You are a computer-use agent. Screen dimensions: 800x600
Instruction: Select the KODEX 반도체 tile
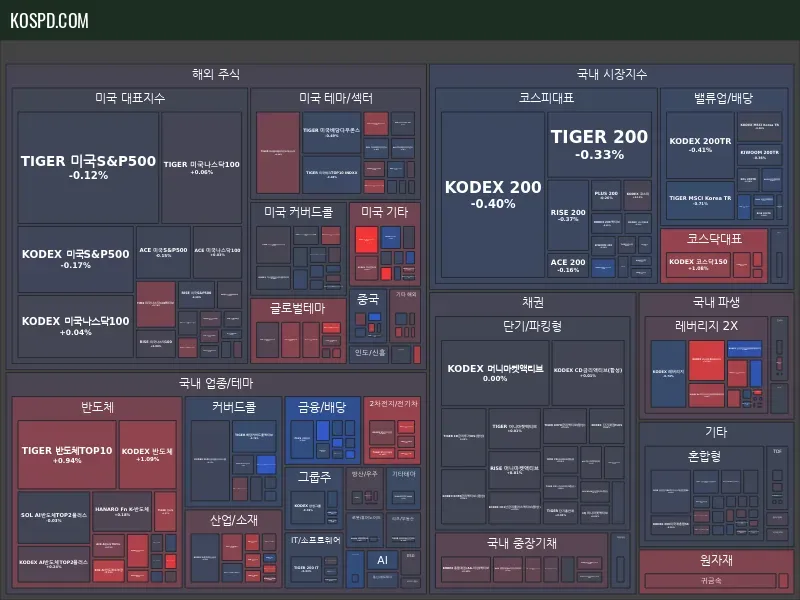(x=147, y=455)
